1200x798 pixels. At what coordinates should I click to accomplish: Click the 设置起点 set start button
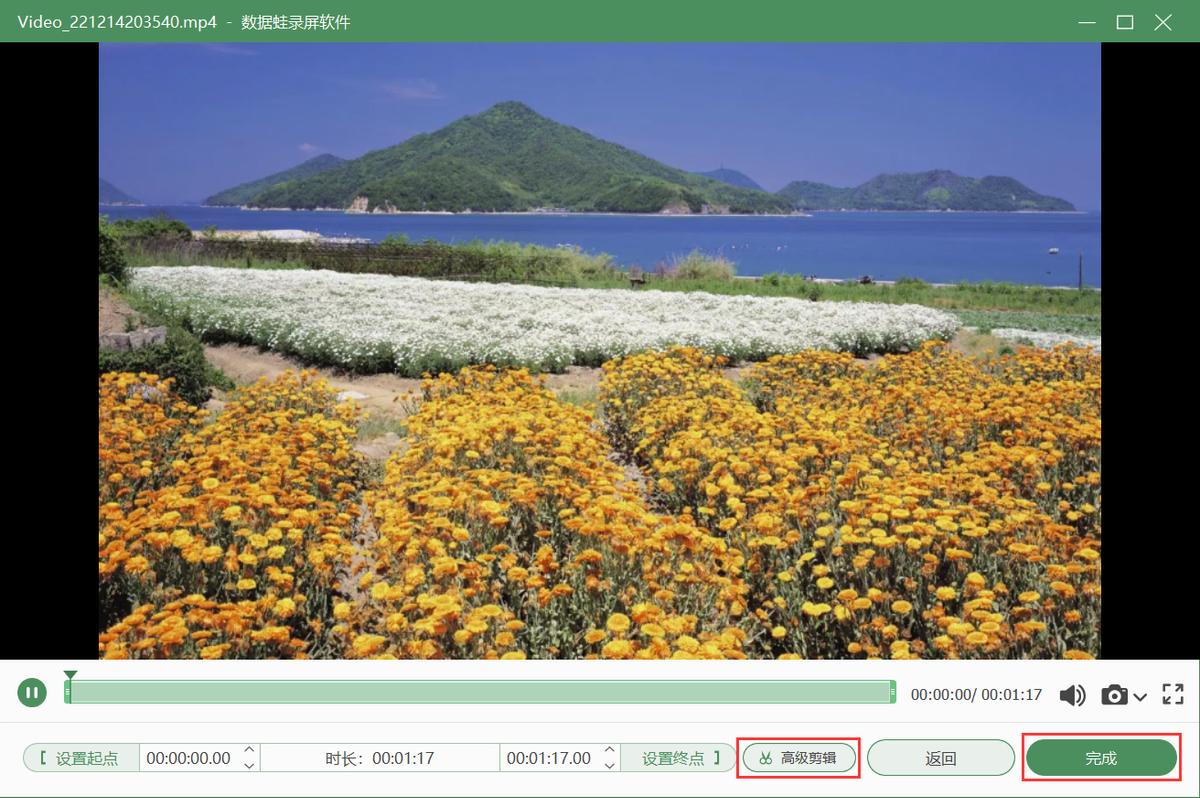click(80, 757)
